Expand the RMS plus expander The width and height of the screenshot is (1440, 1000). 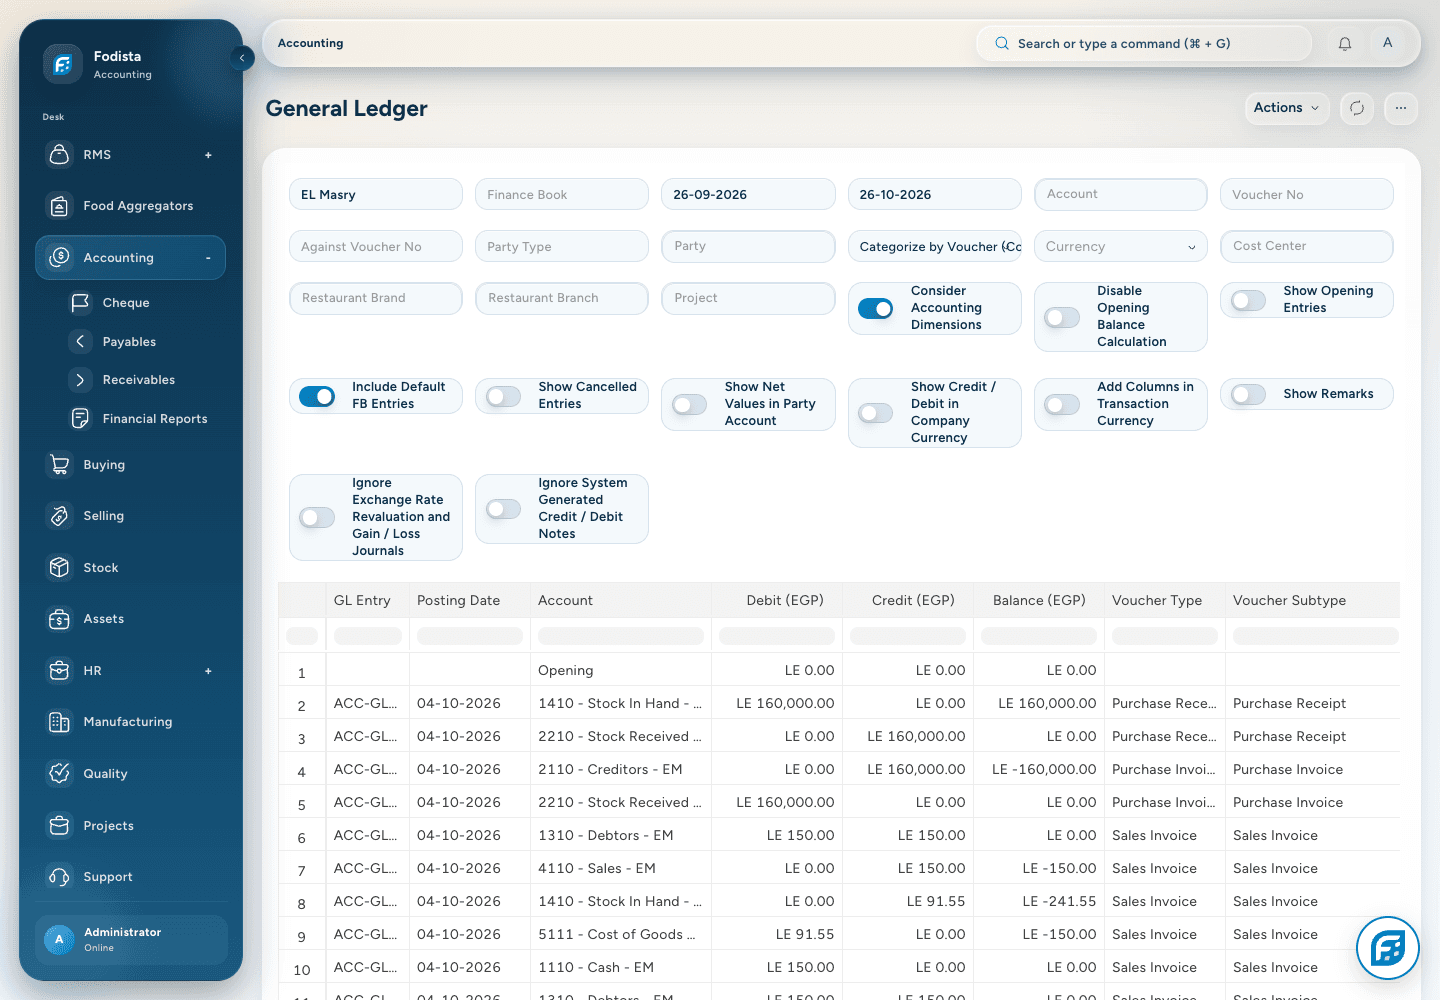pyautogui.click(x=208, y=155)
